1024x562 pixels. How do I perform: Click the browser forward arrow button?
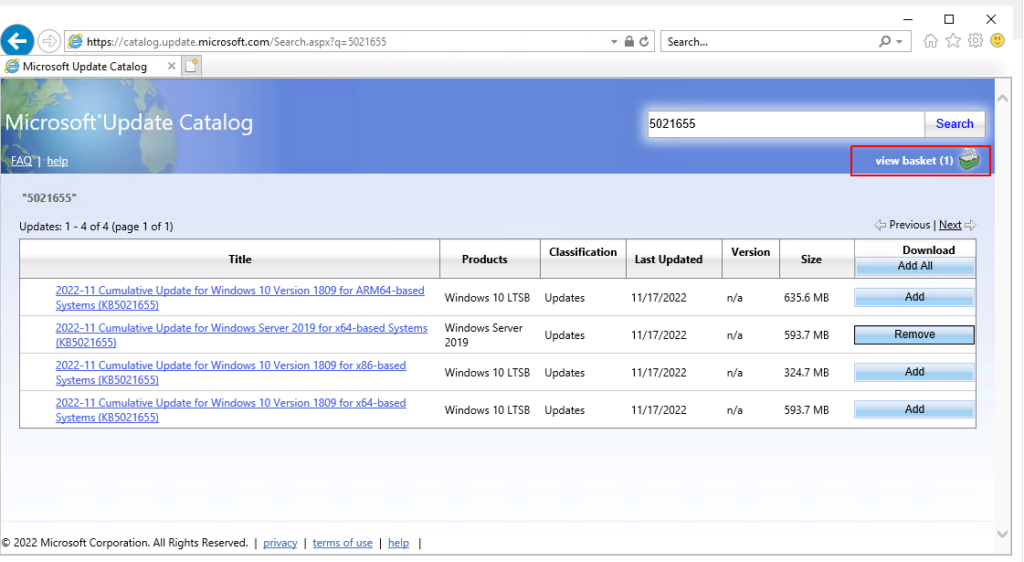[x=49, y=41]
